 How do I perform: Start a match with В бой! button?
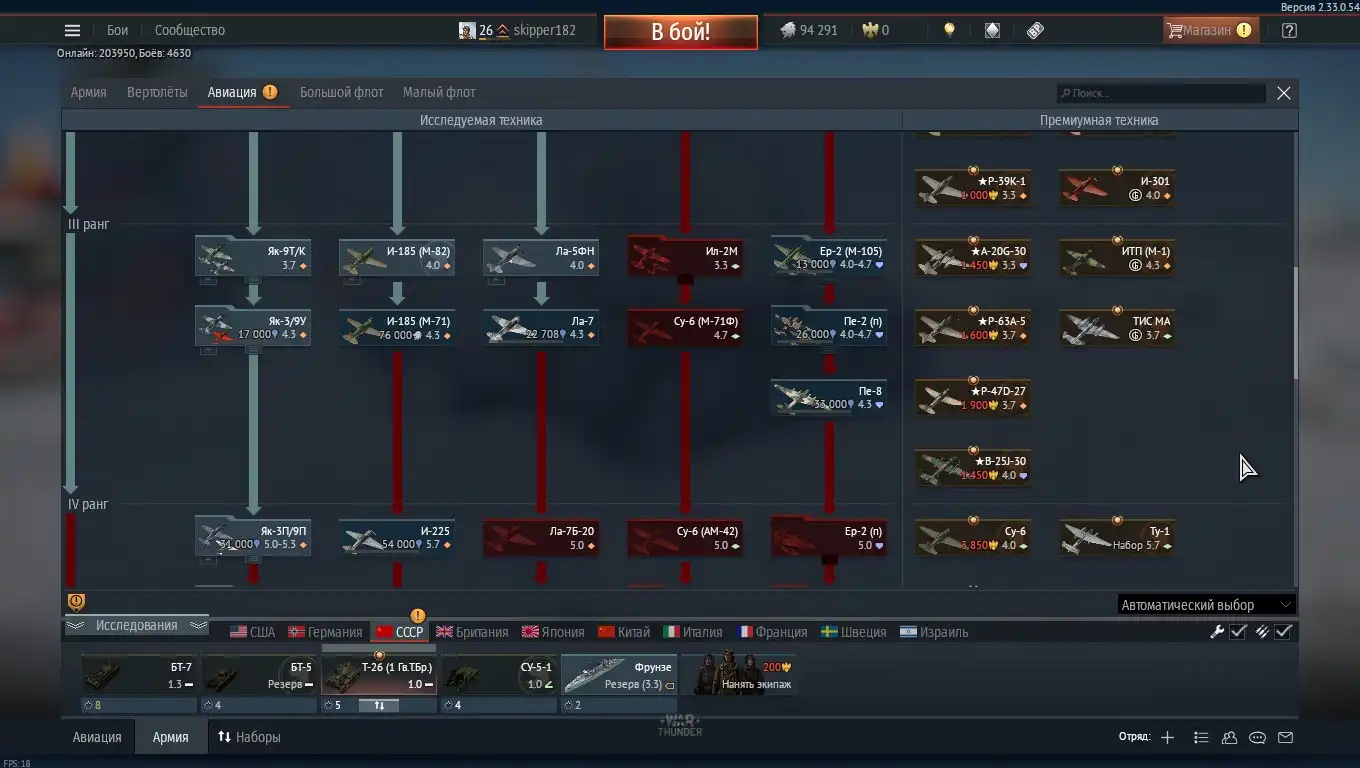[x=680, y=31]
